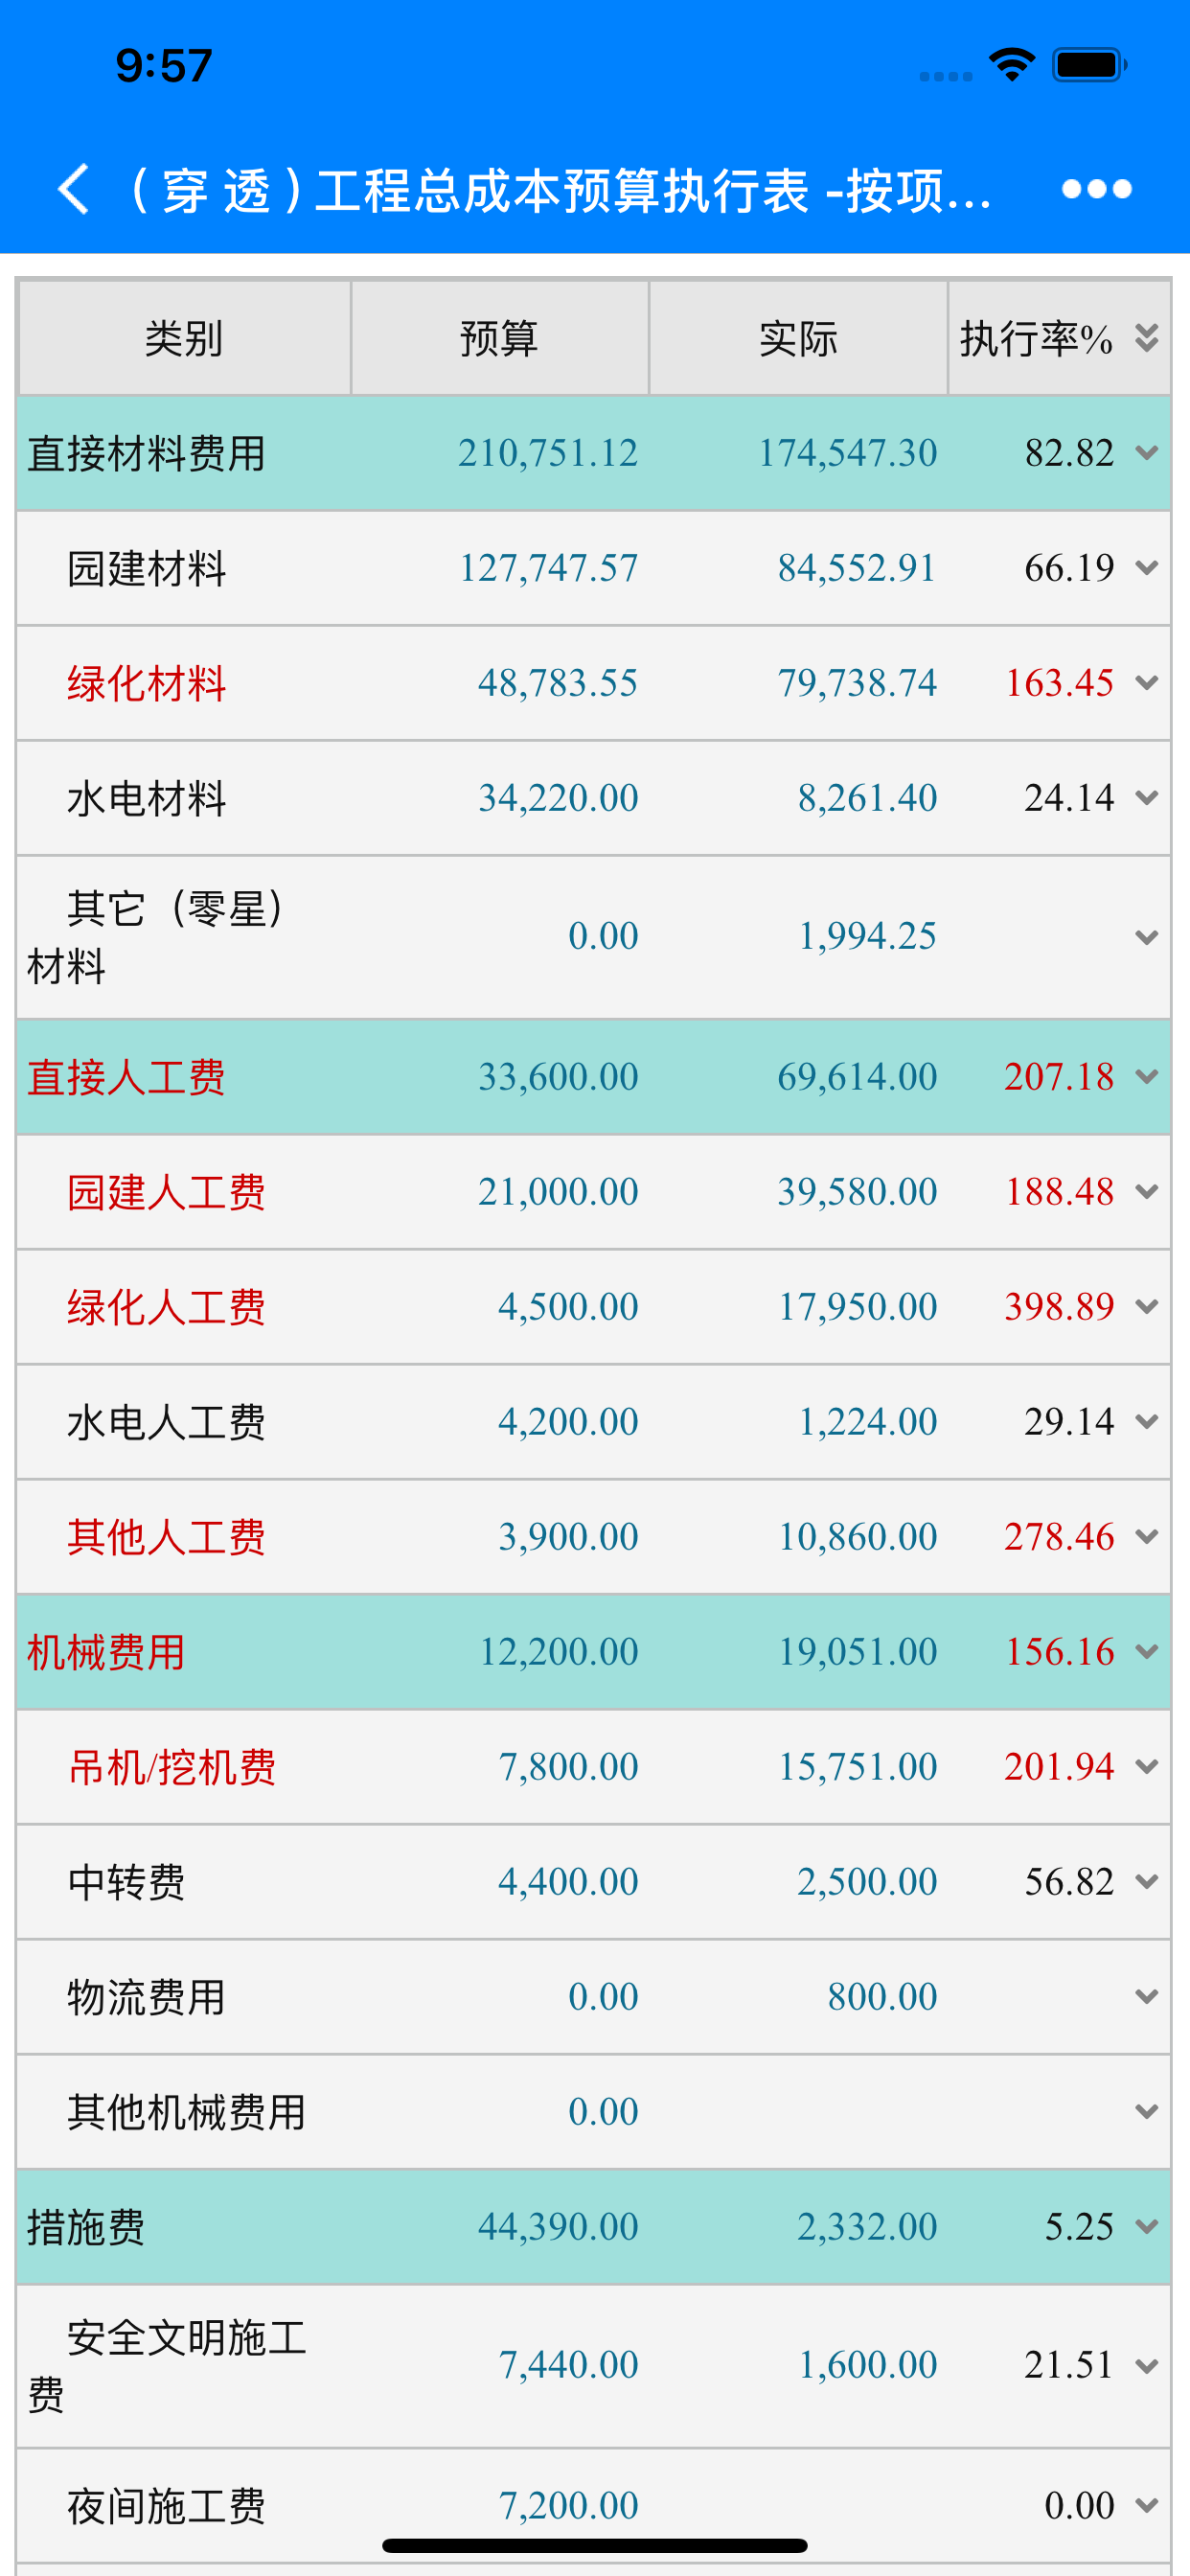This screenshot has height=2576, width=1190.
Task: Tap the back arrow icon
Action: pyautogui.click(x=74, y=189)
